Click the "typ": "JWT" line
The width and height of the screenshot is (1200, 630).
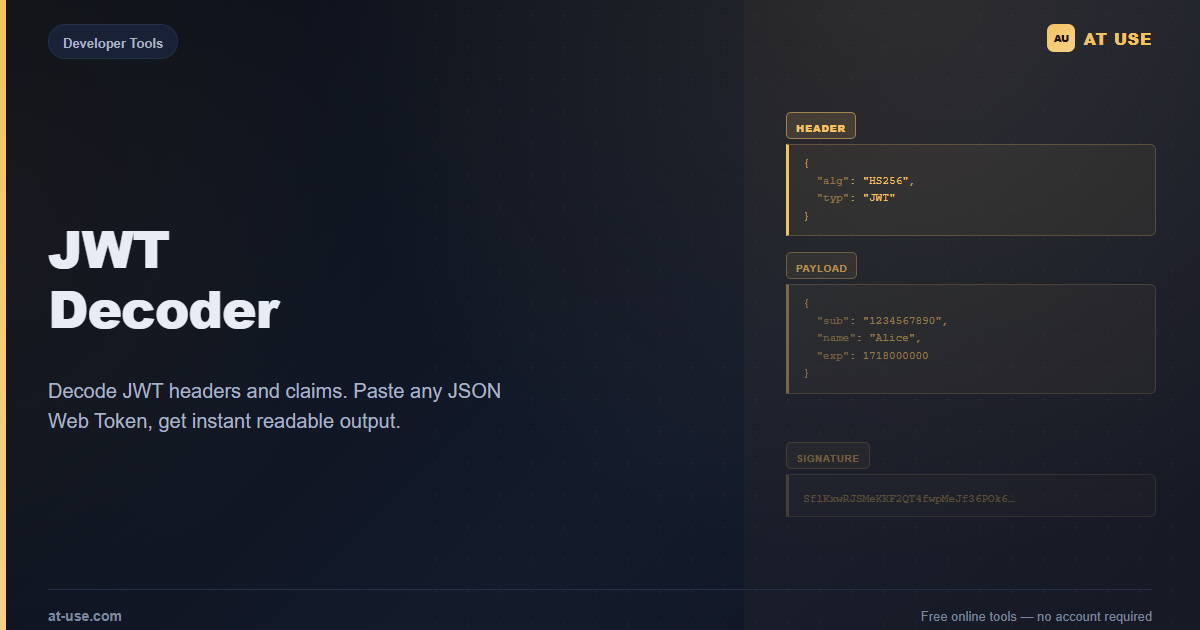coord(856,198)
